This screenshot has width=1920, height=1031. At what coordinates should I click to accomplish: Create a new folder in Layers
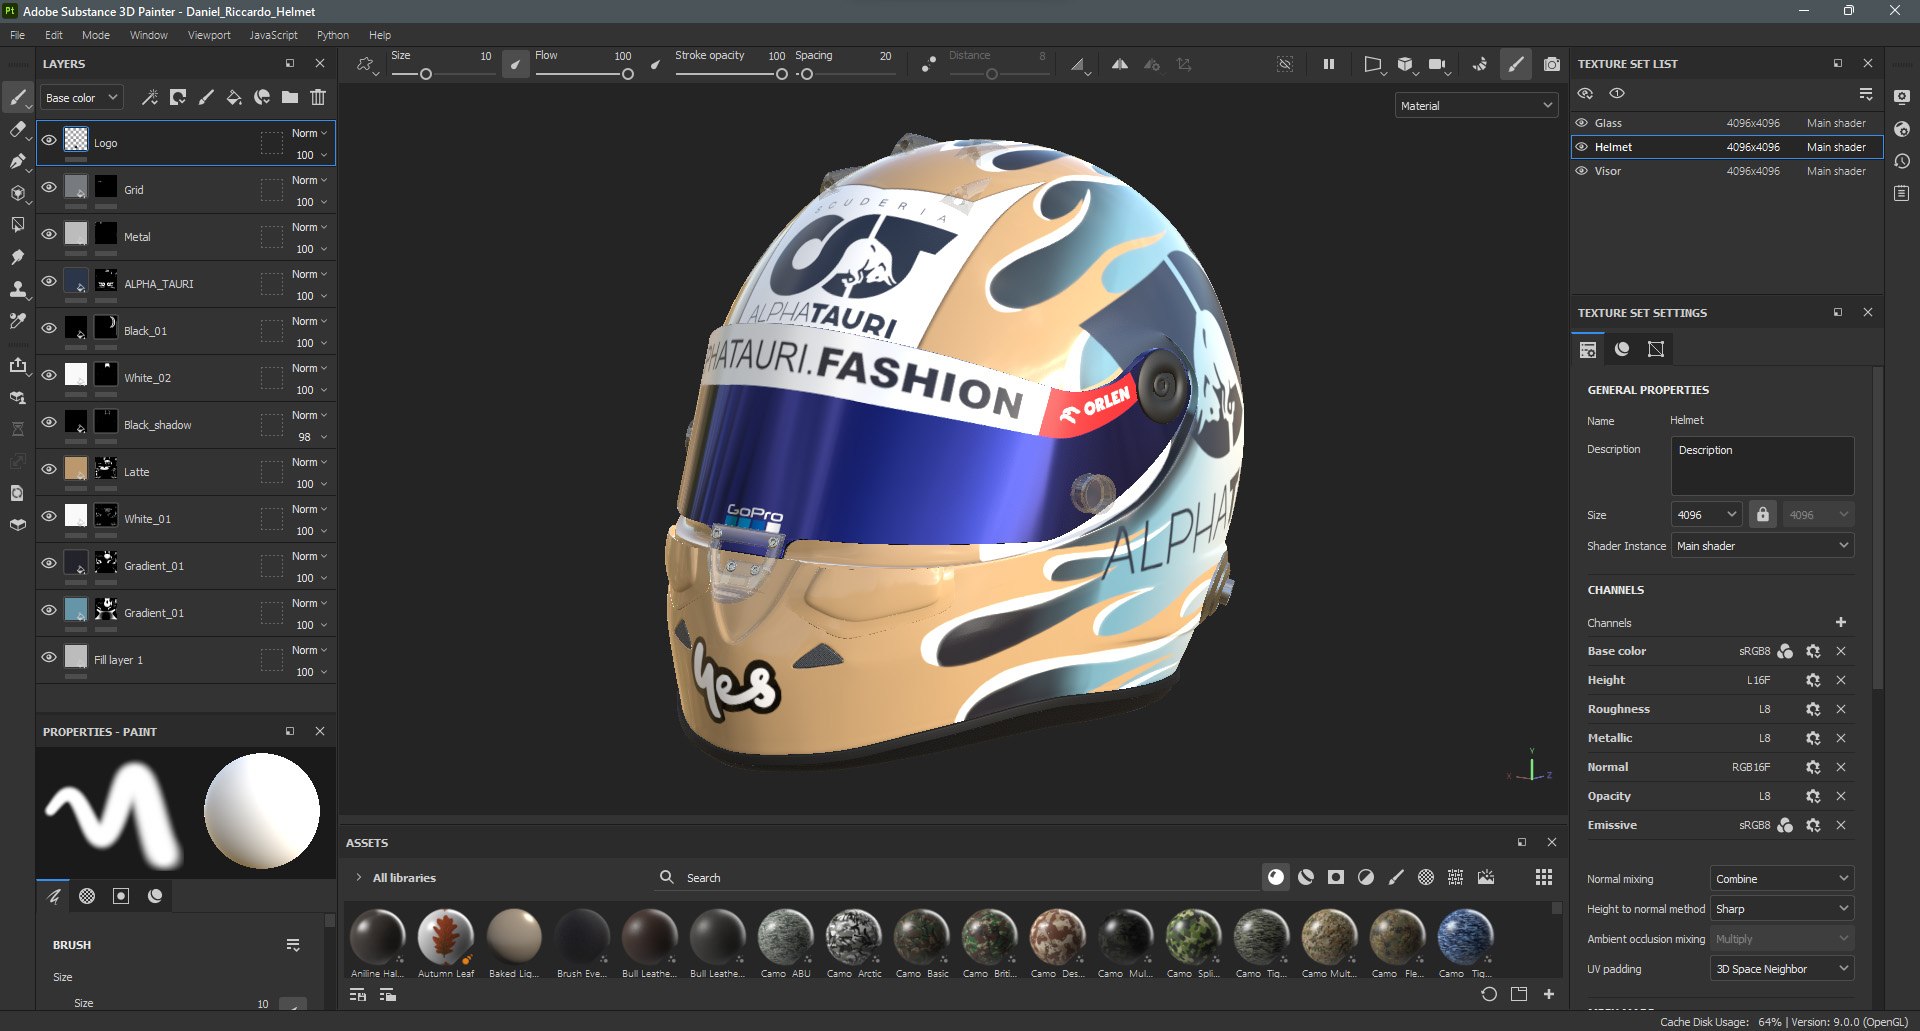point(290,97)
